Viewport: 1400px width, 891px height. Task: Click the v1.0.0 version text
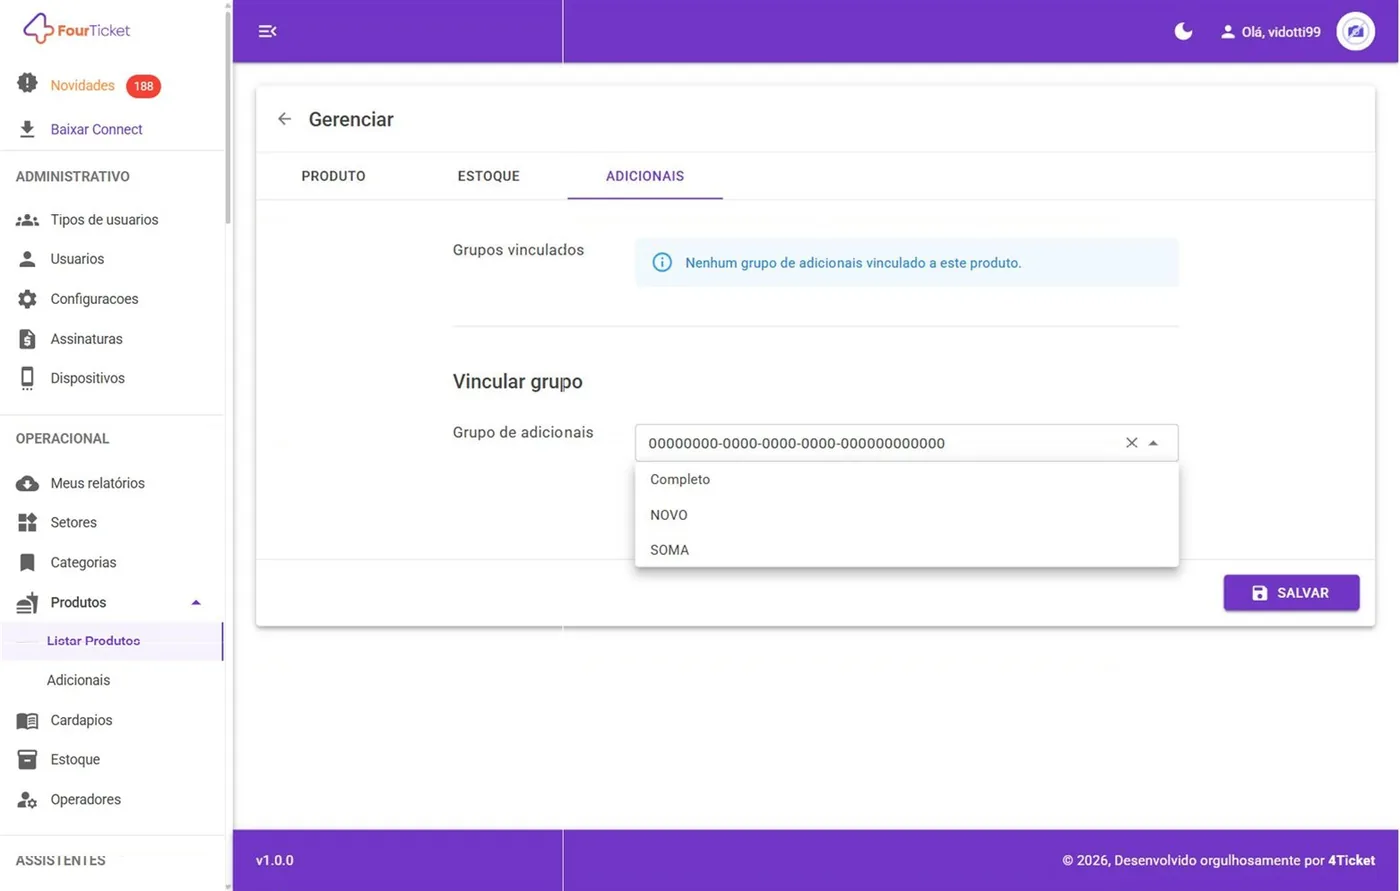point(275,860)
